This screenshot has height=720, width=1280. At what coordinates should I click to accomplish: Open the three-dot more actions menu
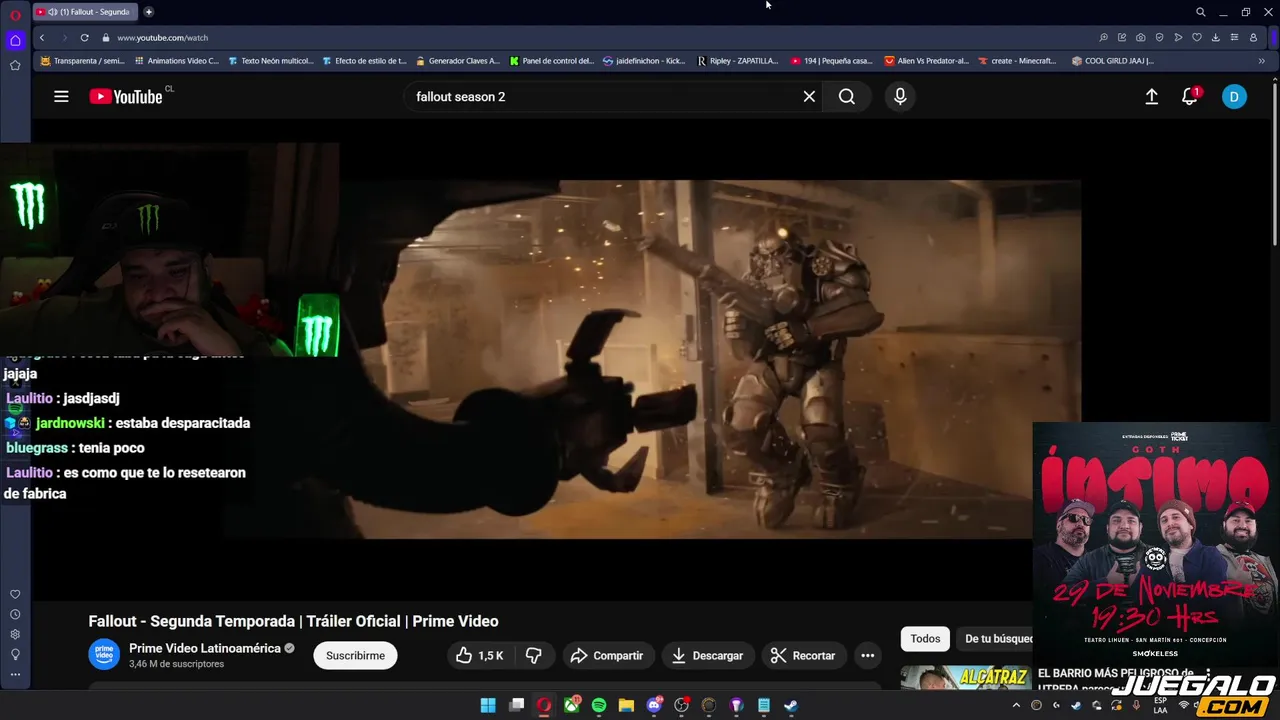coord(868,656)
